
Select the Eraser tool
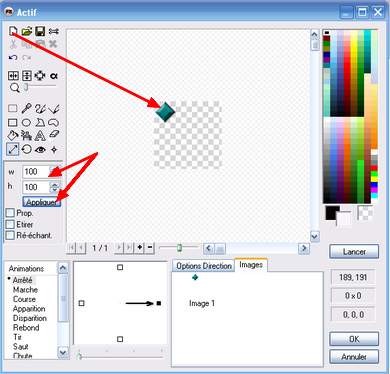(x=54, y=135)
